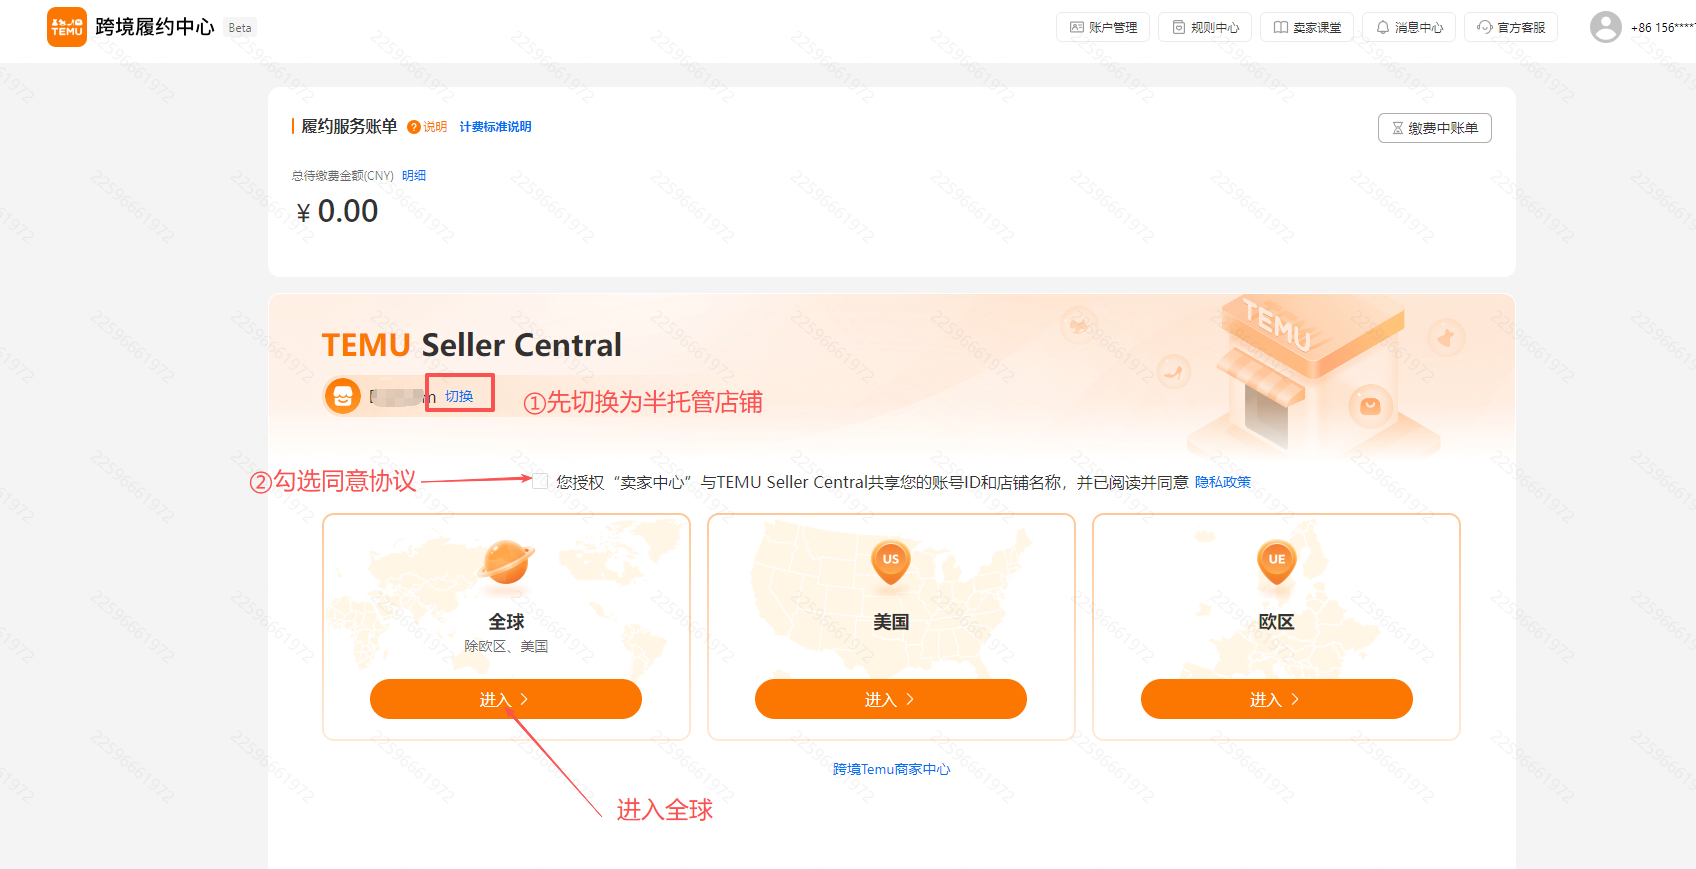Open the user avatar profile icon
Screen dimensions: 1696x869
pos(1606,27)
